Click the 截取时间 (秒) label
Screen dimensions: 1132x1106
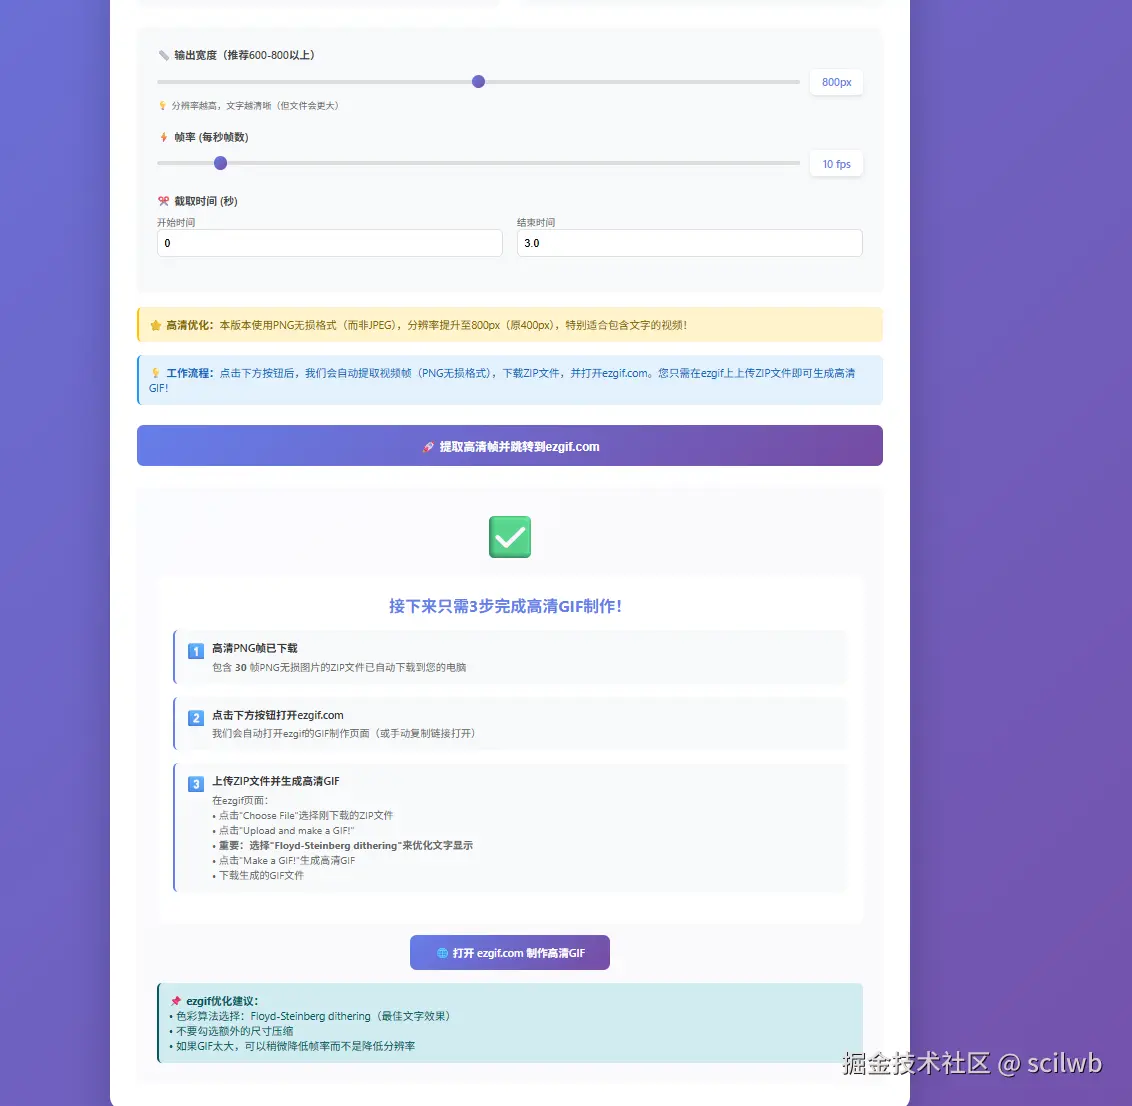pos(206,201)
